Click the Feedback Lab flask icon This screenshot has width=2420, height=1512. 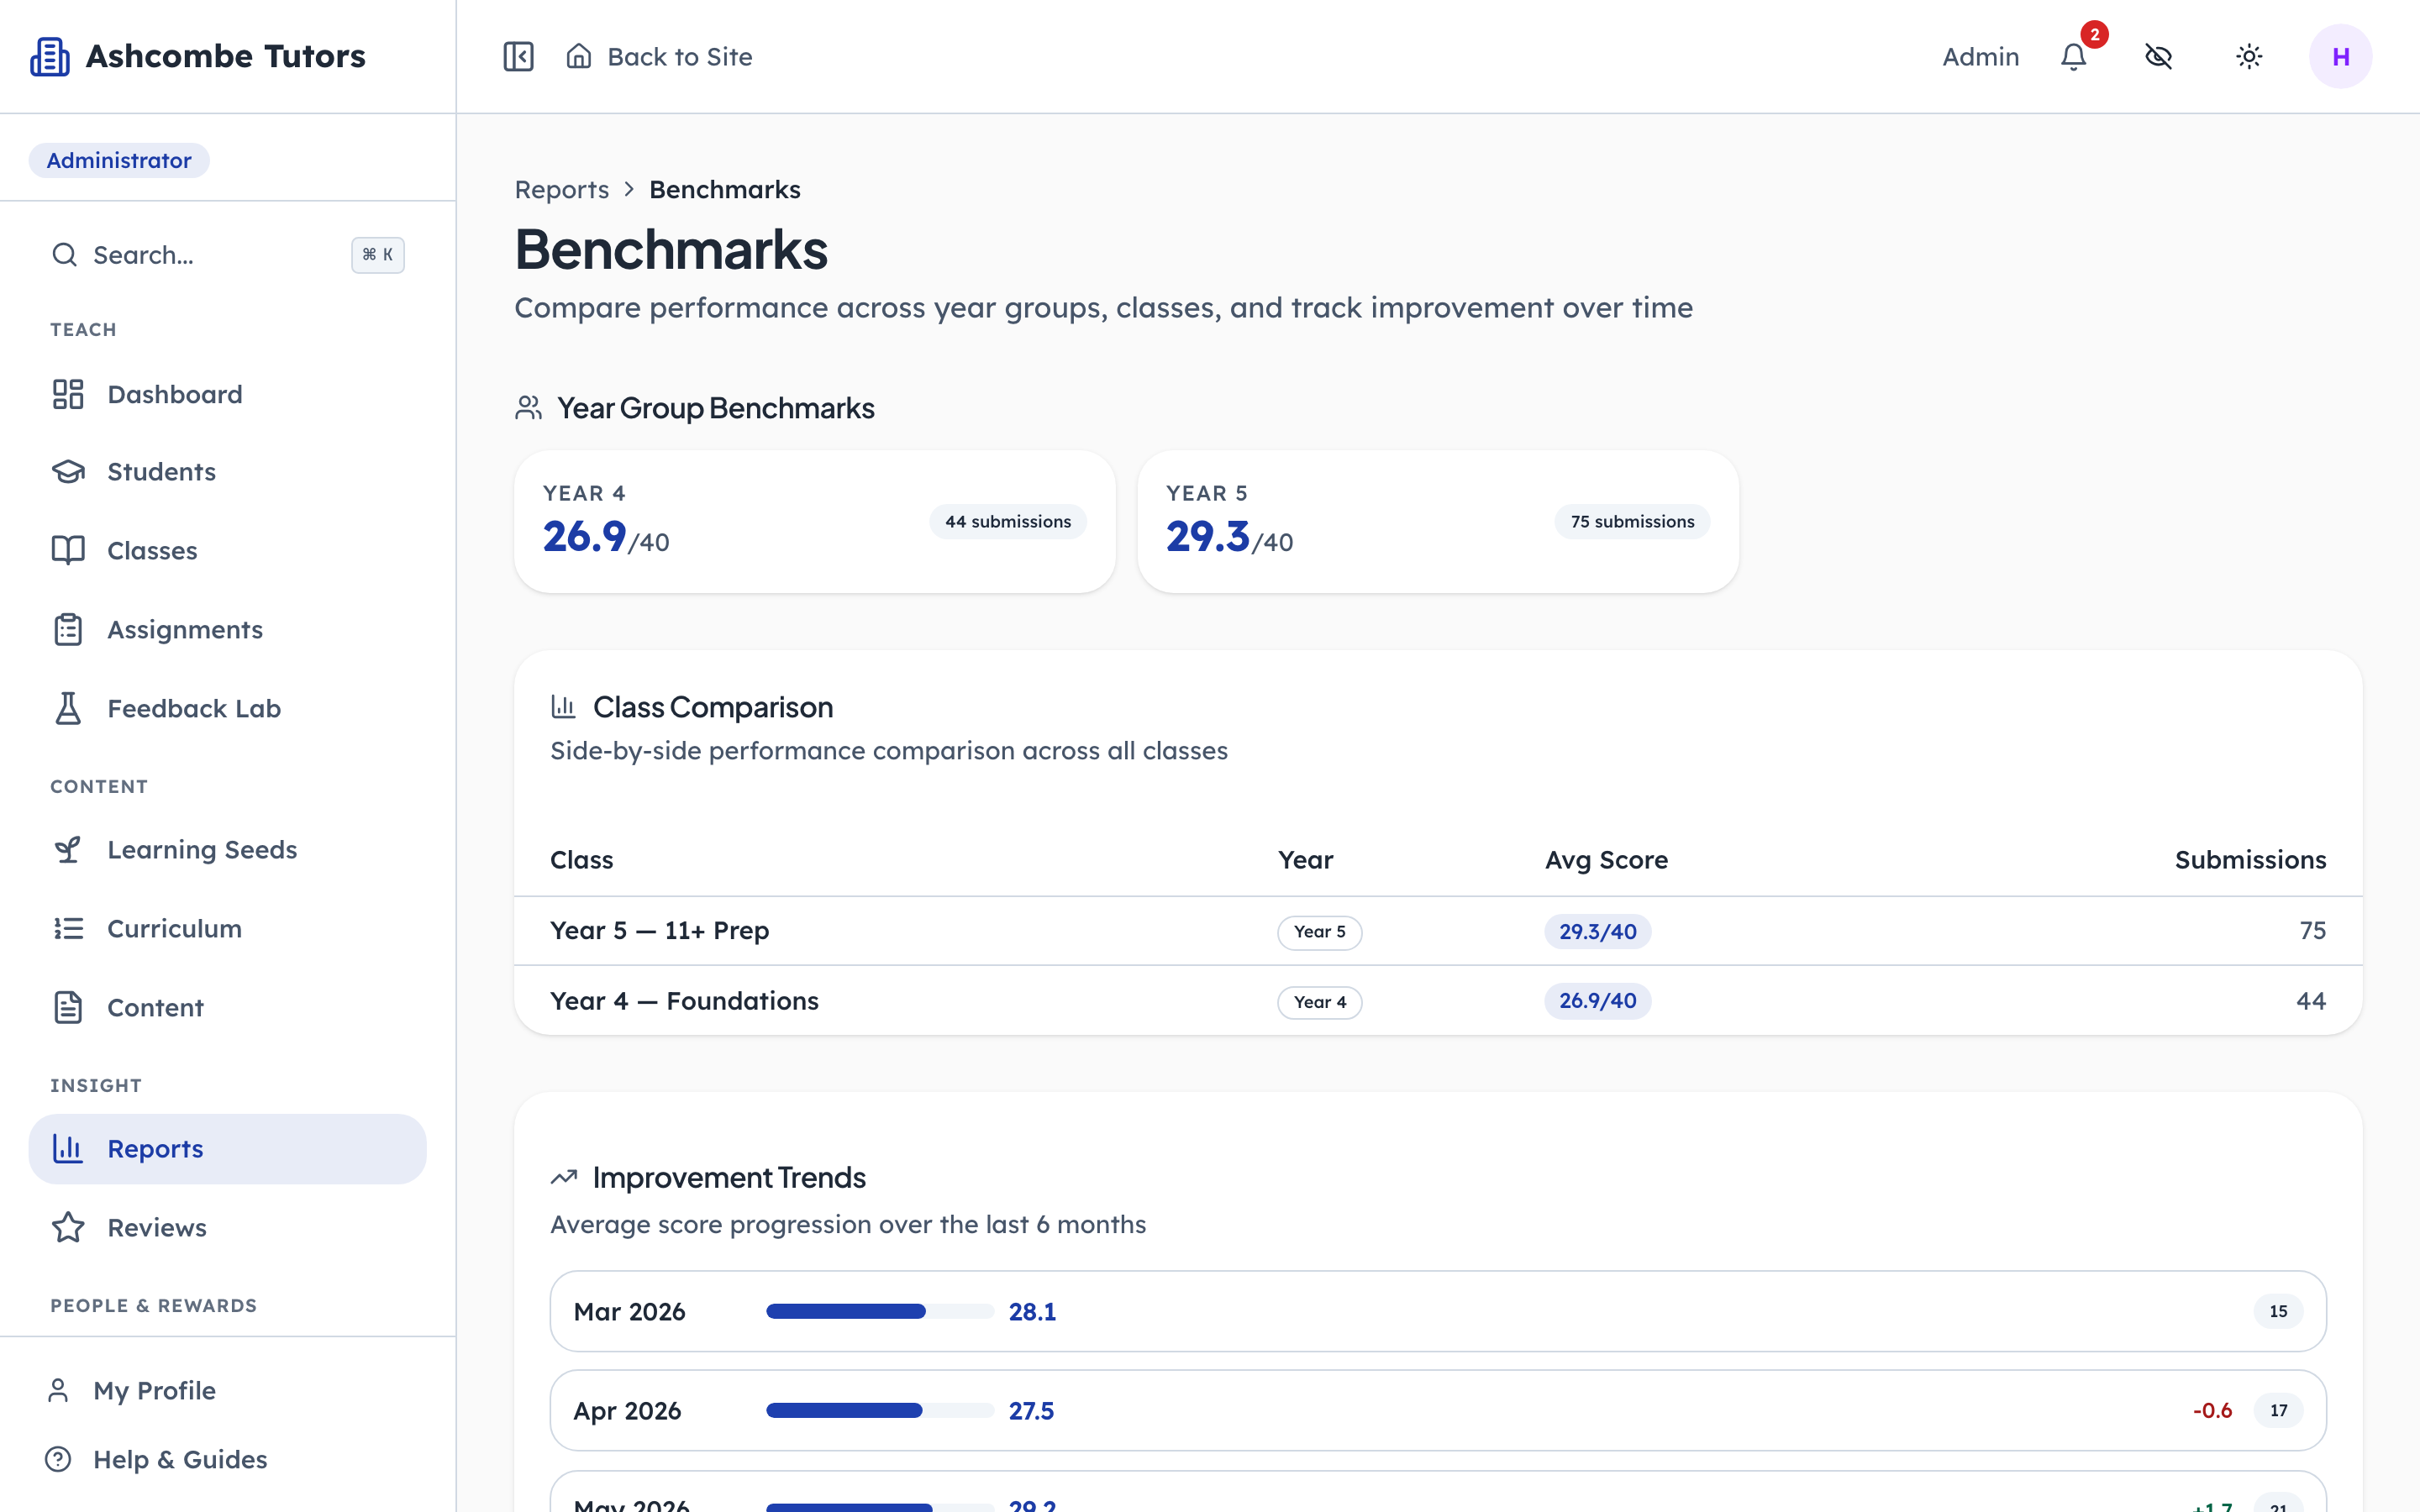68,708
